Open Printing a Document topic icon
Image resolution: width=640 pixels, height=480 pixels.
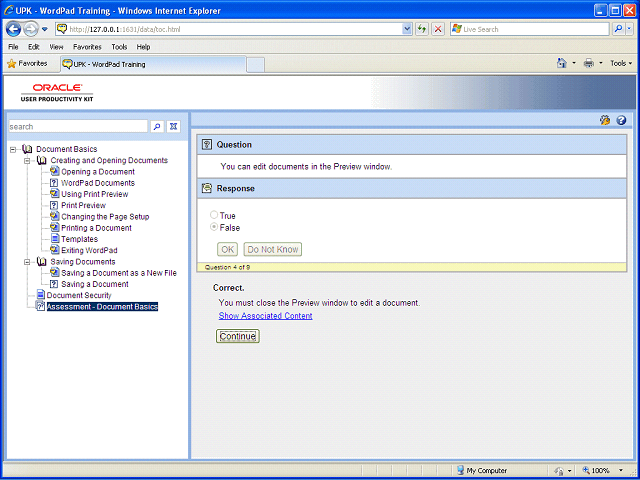click(55, 227)
